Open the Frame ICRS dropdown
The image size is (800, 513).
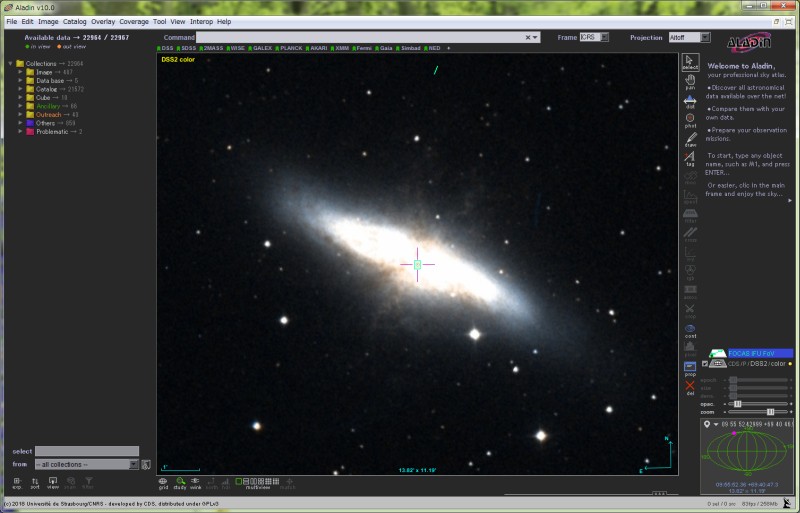coord(596,37)
